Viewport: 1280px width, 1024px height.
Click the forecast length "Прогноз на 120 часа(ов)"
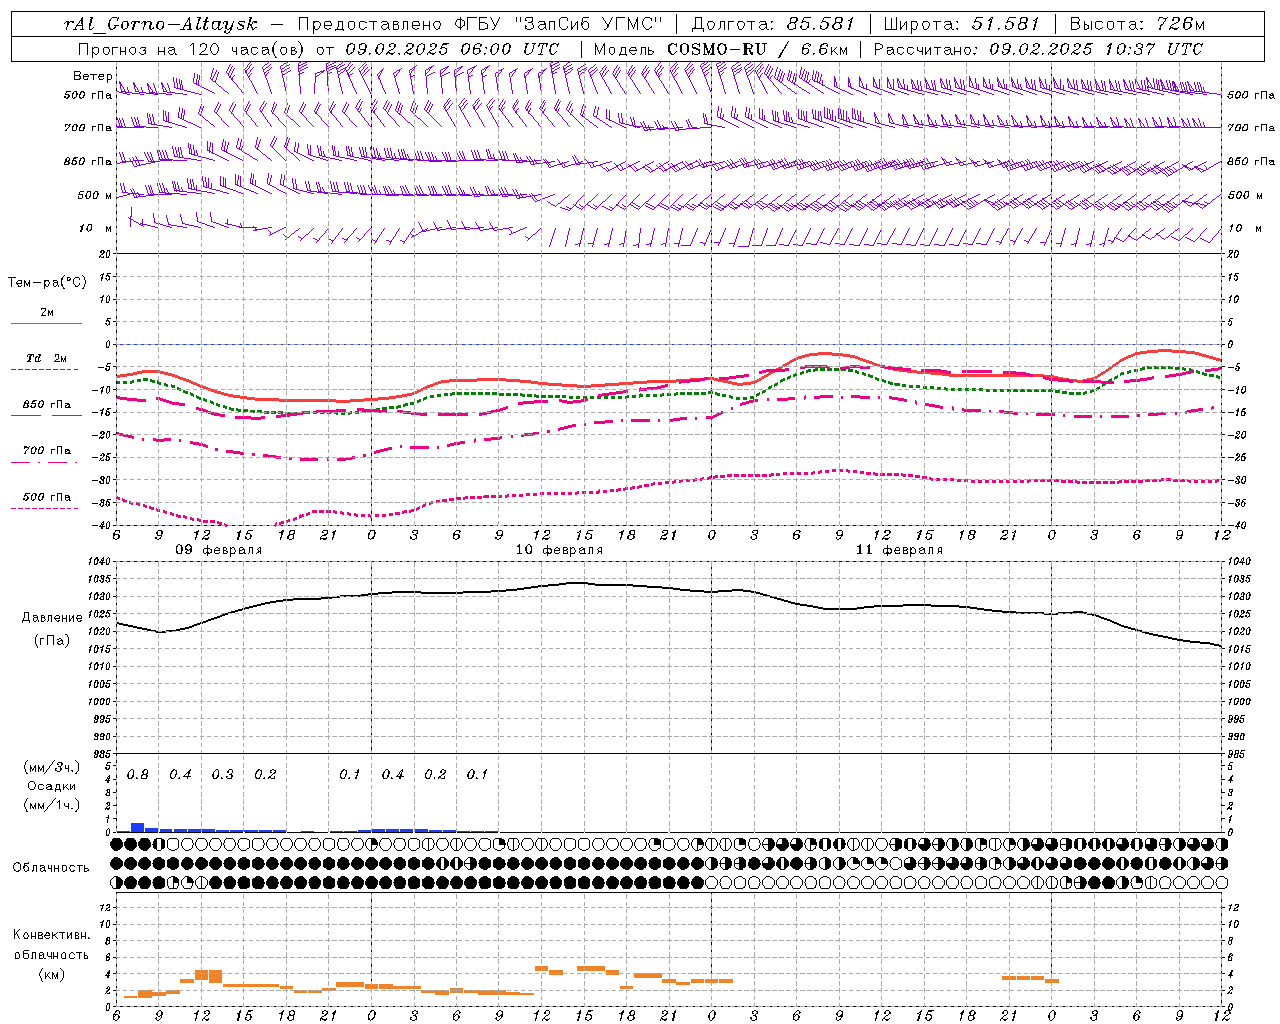pyautogui.click(x=191, y=49)
